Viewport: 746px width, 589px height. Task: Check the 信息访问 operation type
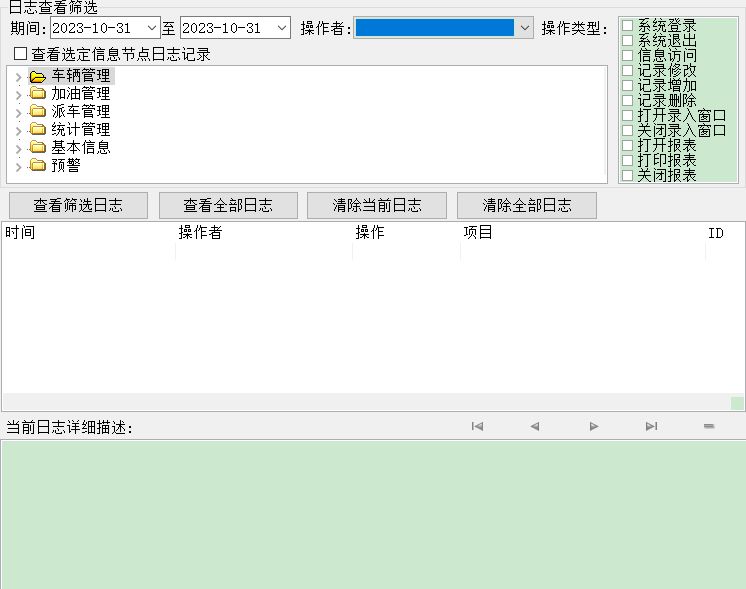point(628,56)
